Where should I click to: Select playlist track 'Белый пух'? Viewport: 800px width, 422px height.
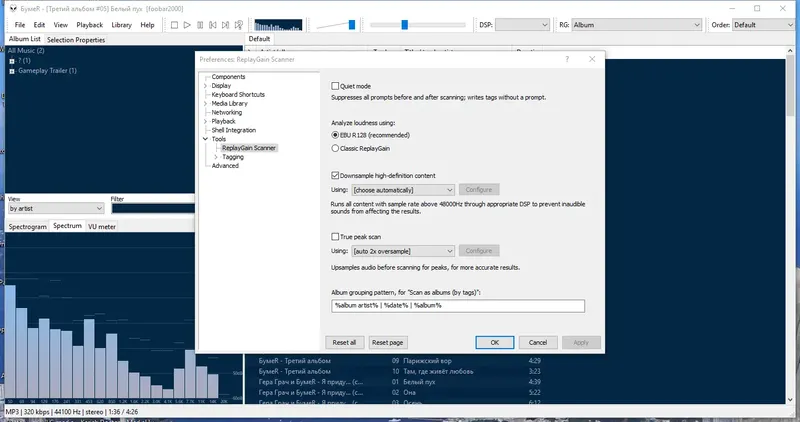(418, 382)
